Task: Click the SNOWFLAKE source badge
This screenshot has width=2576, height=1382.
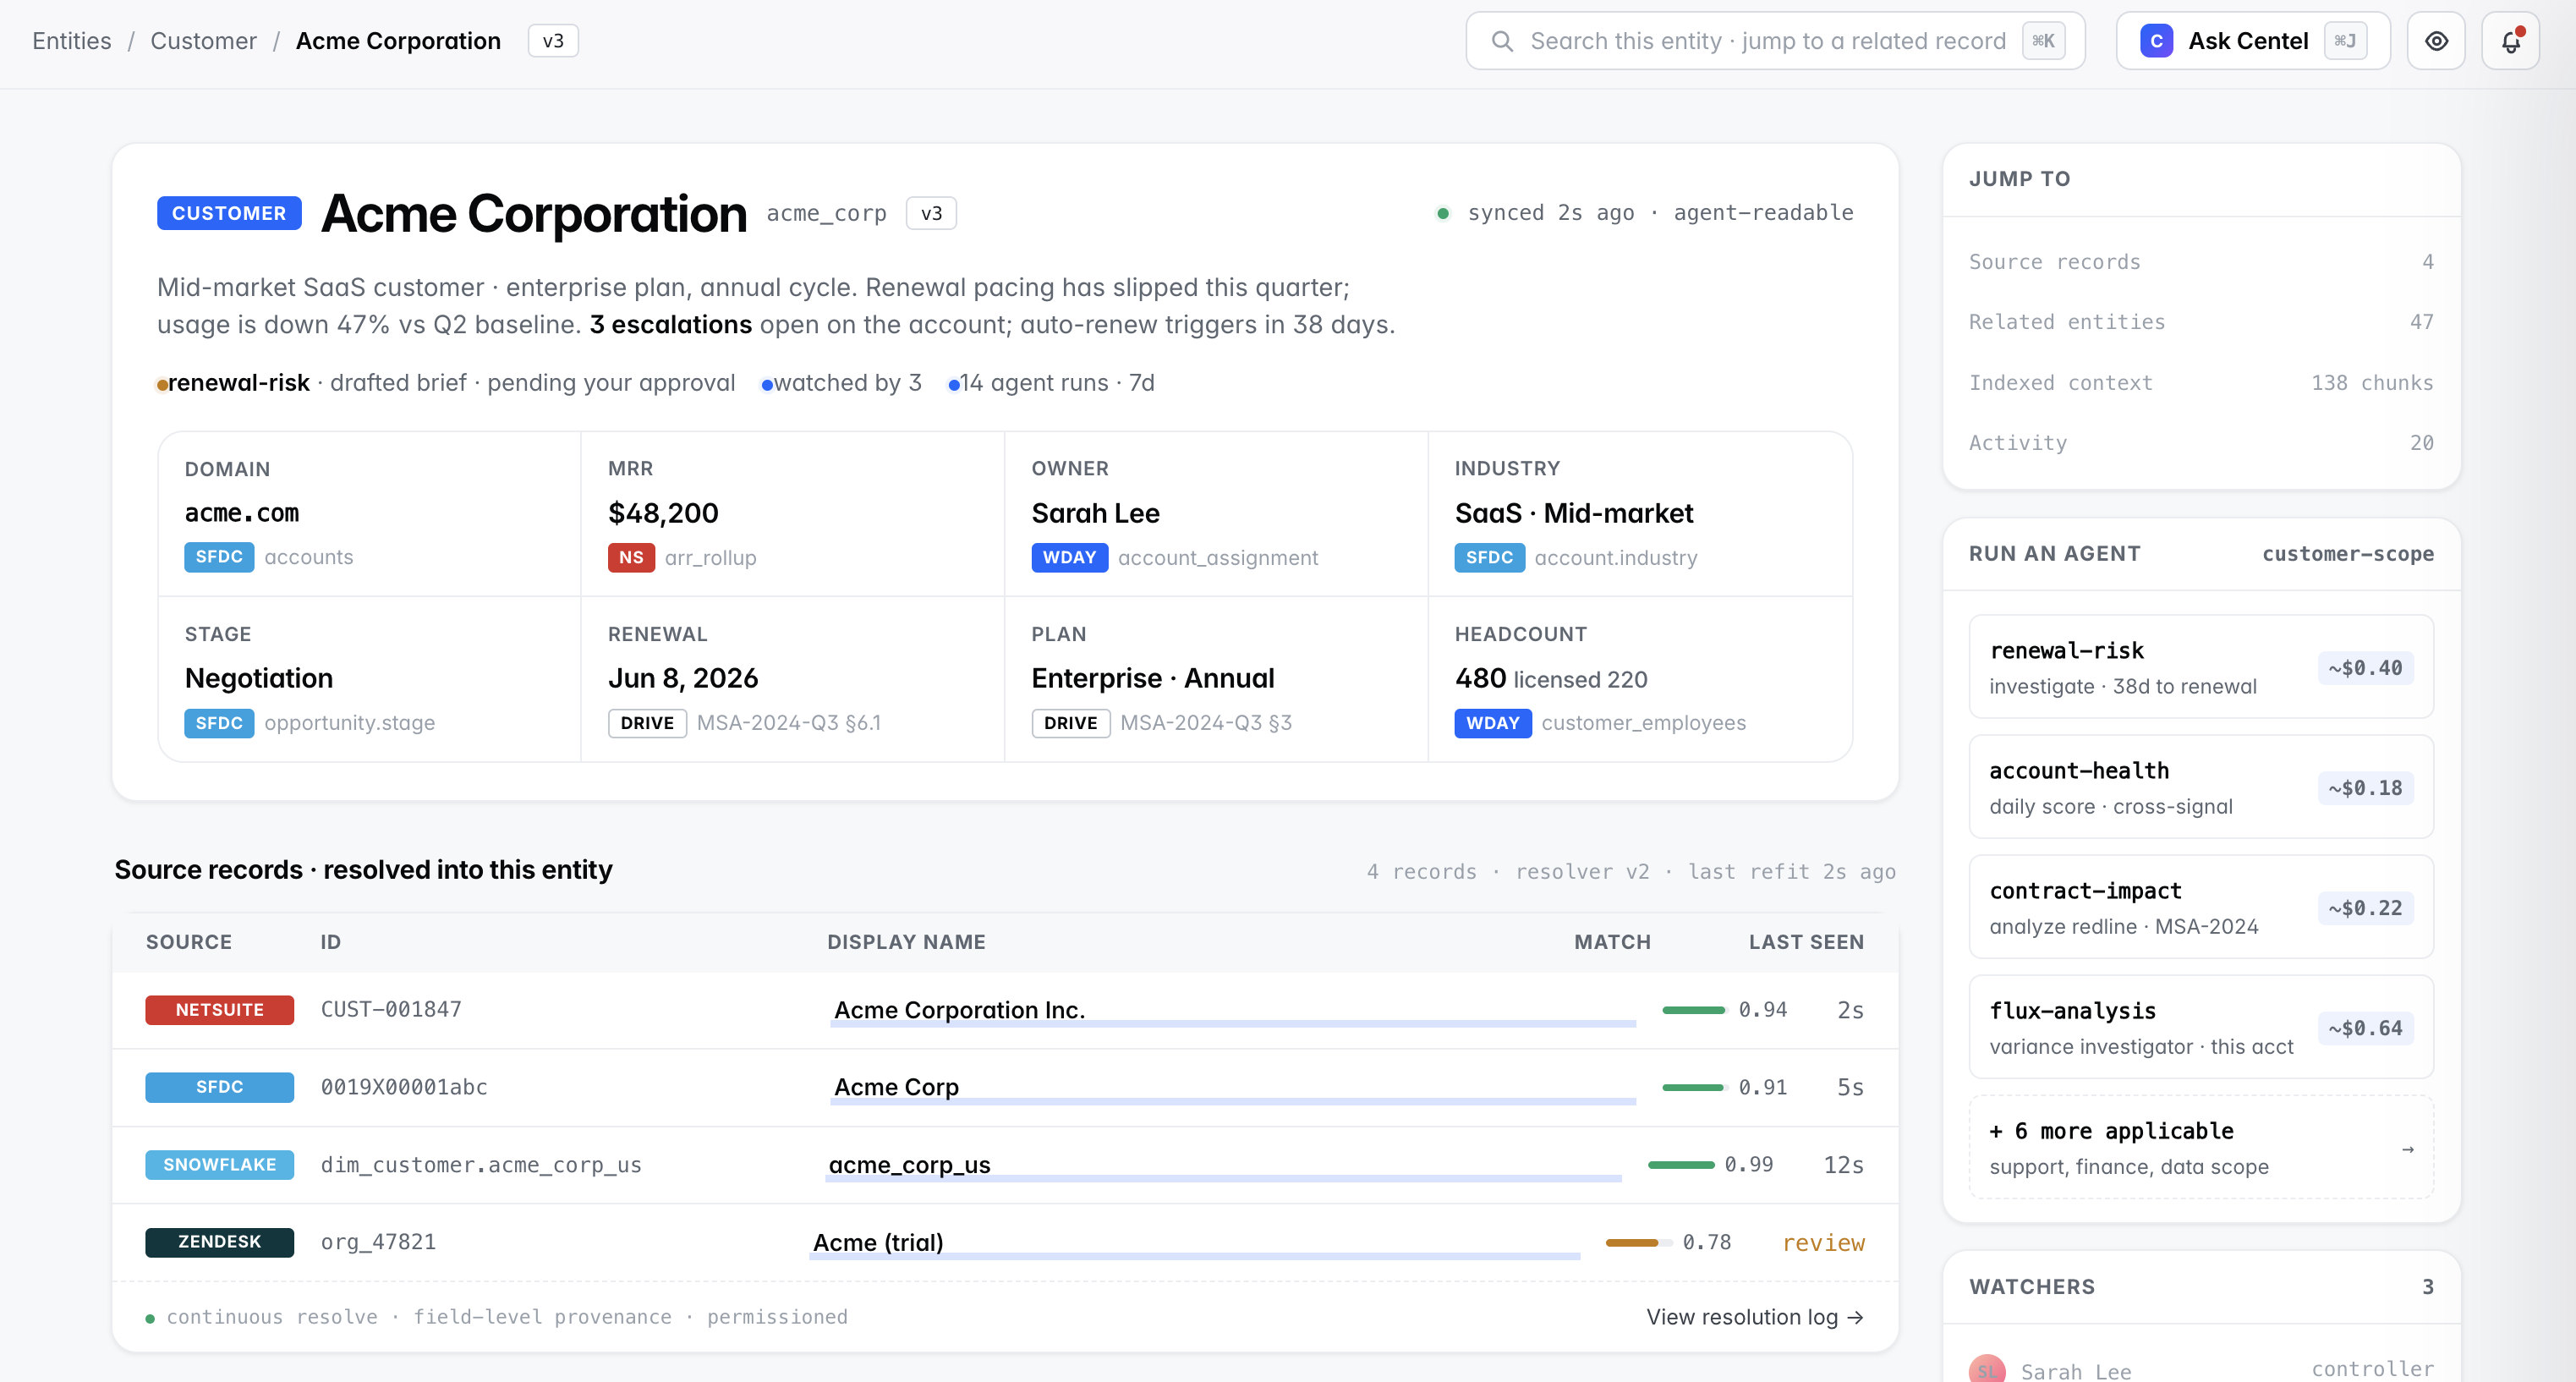Action: click(219, 1165)
